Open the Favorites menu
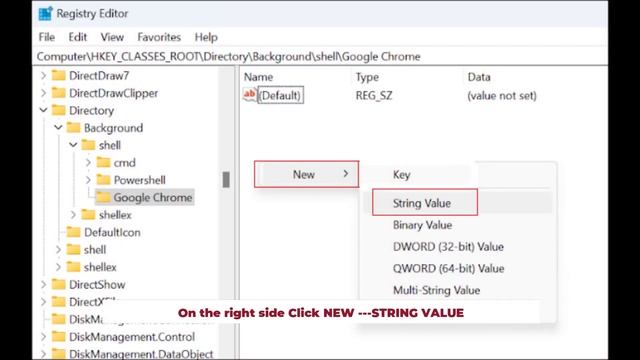The image size is (640, 360). 159,37
